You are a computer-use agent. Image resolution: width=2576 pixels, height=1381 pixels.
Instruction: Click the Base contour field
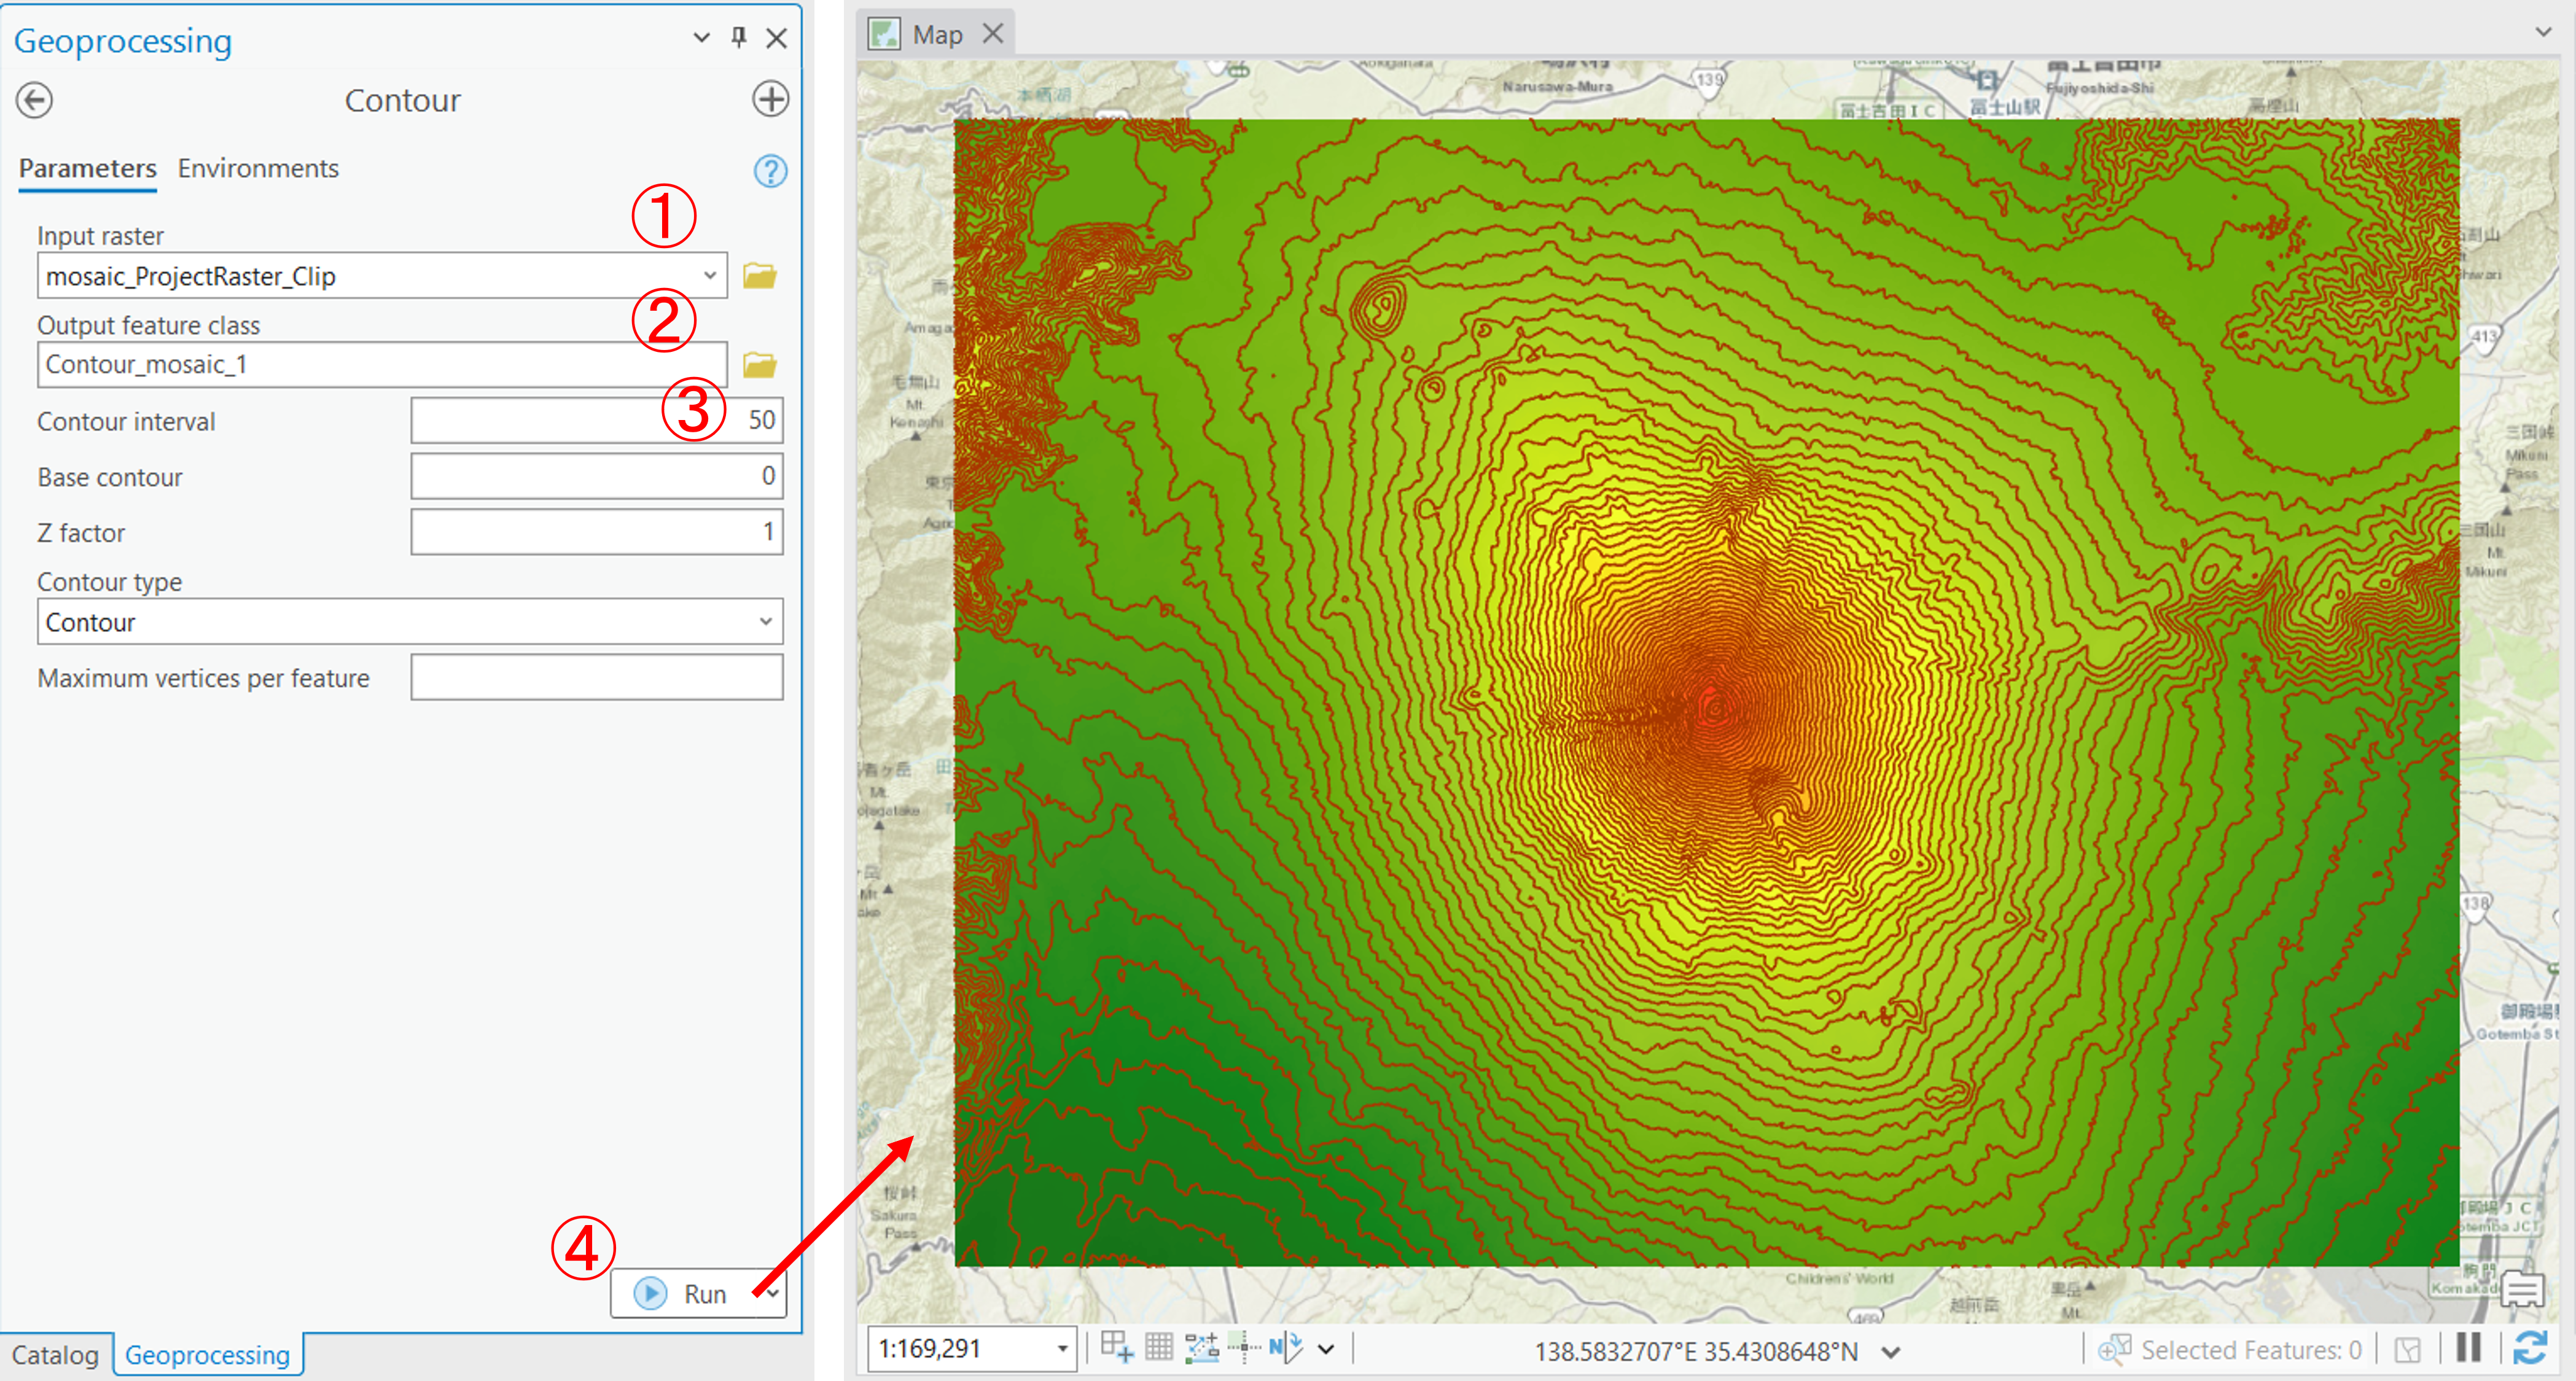pos(596,476)
